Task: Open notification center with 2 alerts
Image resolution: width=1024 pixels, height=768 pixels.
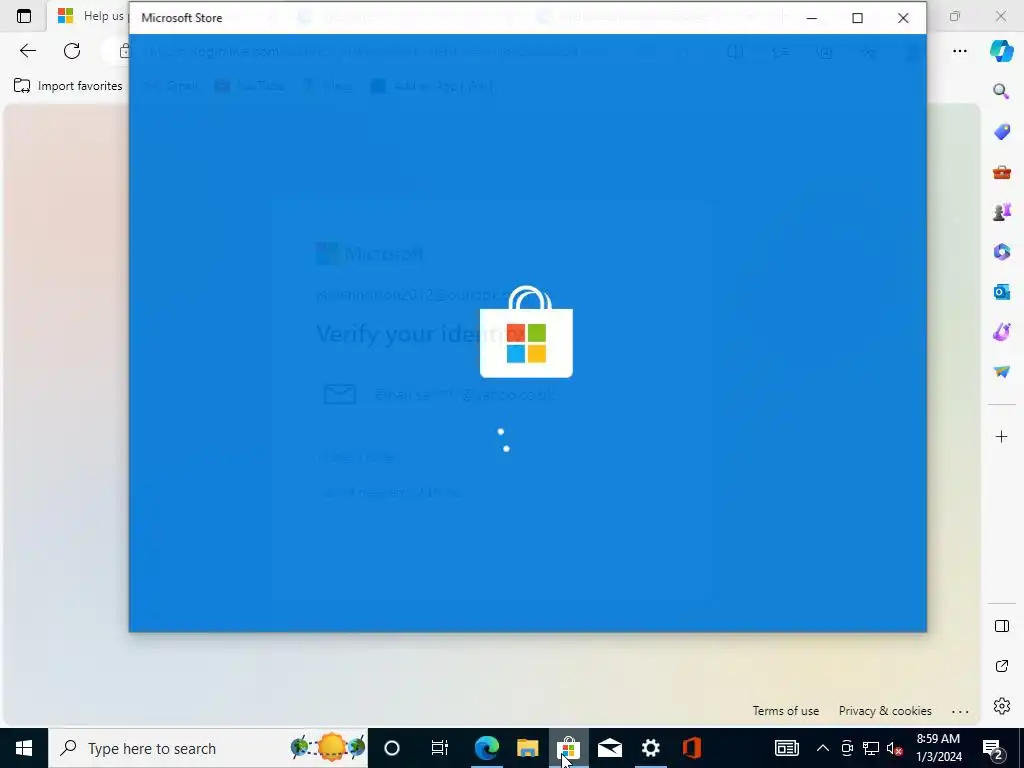Action: pyautogui.click(x=995, y=748)
